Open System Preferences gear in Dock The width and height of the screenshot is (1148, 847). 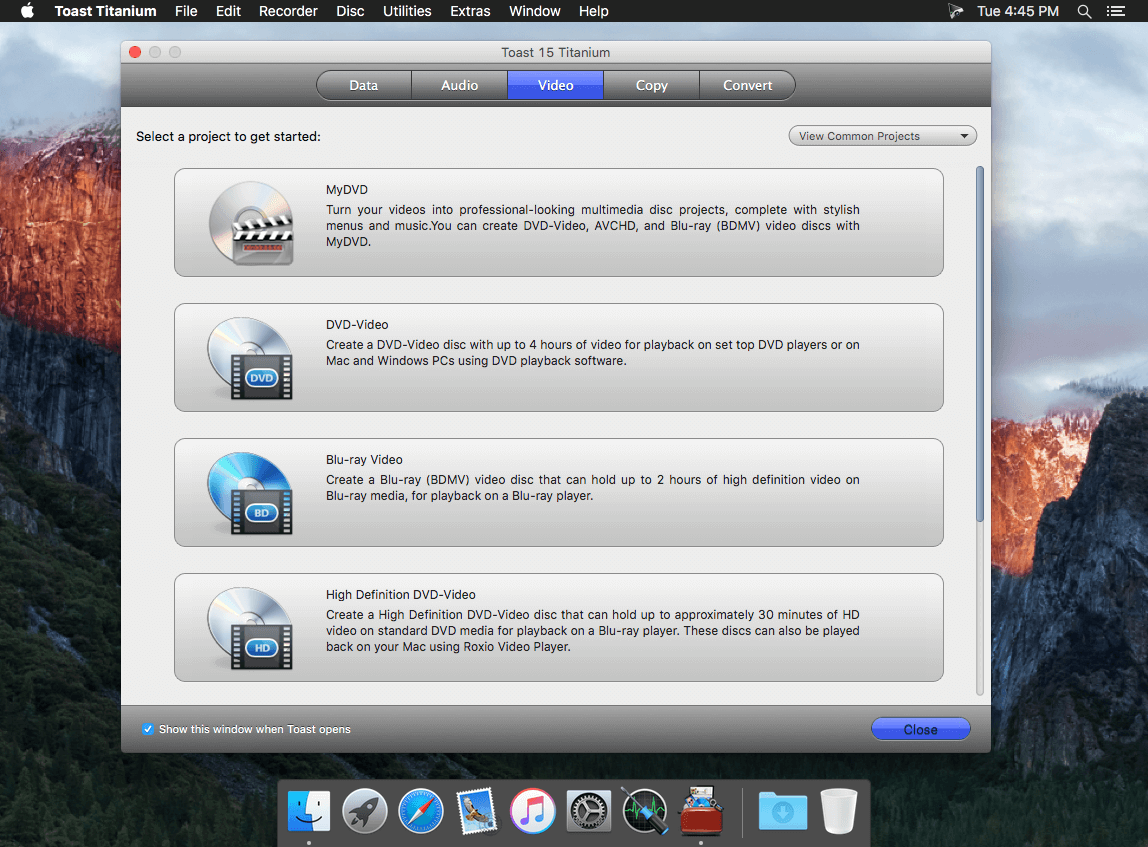coord(589,811)
